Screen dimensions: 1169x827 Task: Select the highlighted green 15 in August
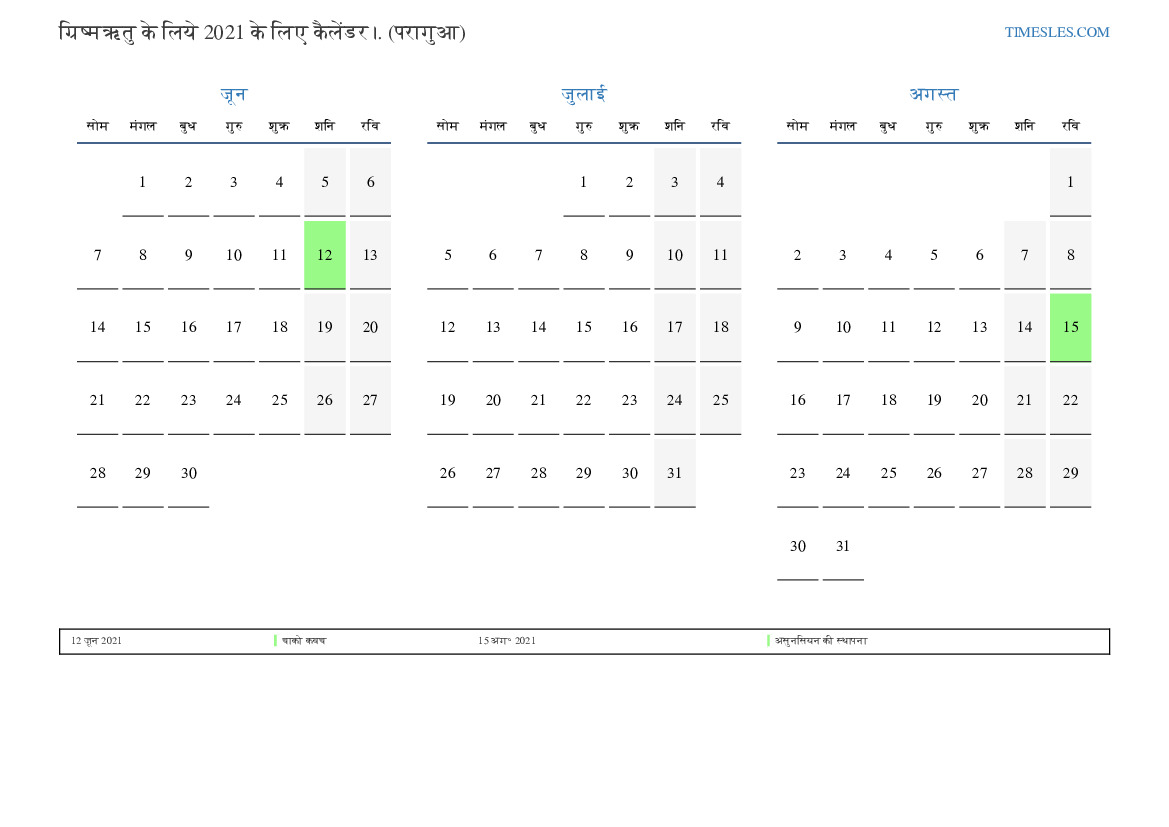coord(1070,327)
